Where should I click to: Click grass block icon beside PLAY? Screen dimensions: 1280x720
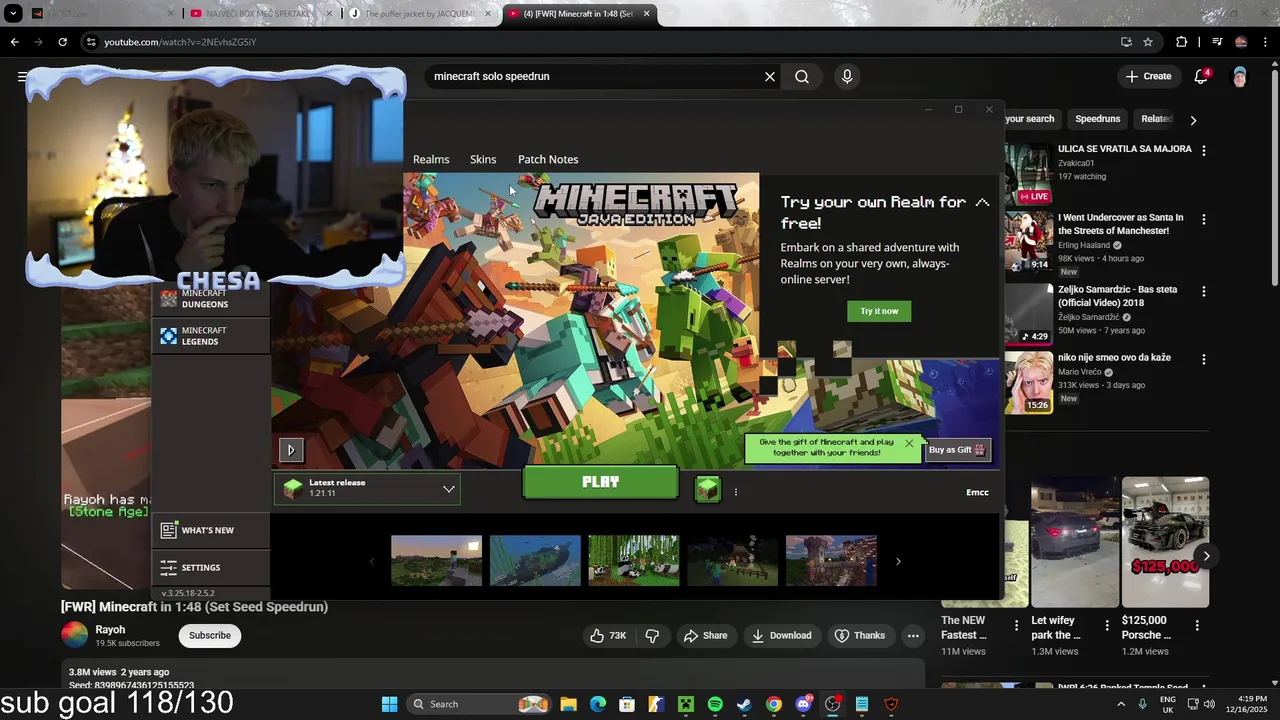708,490
